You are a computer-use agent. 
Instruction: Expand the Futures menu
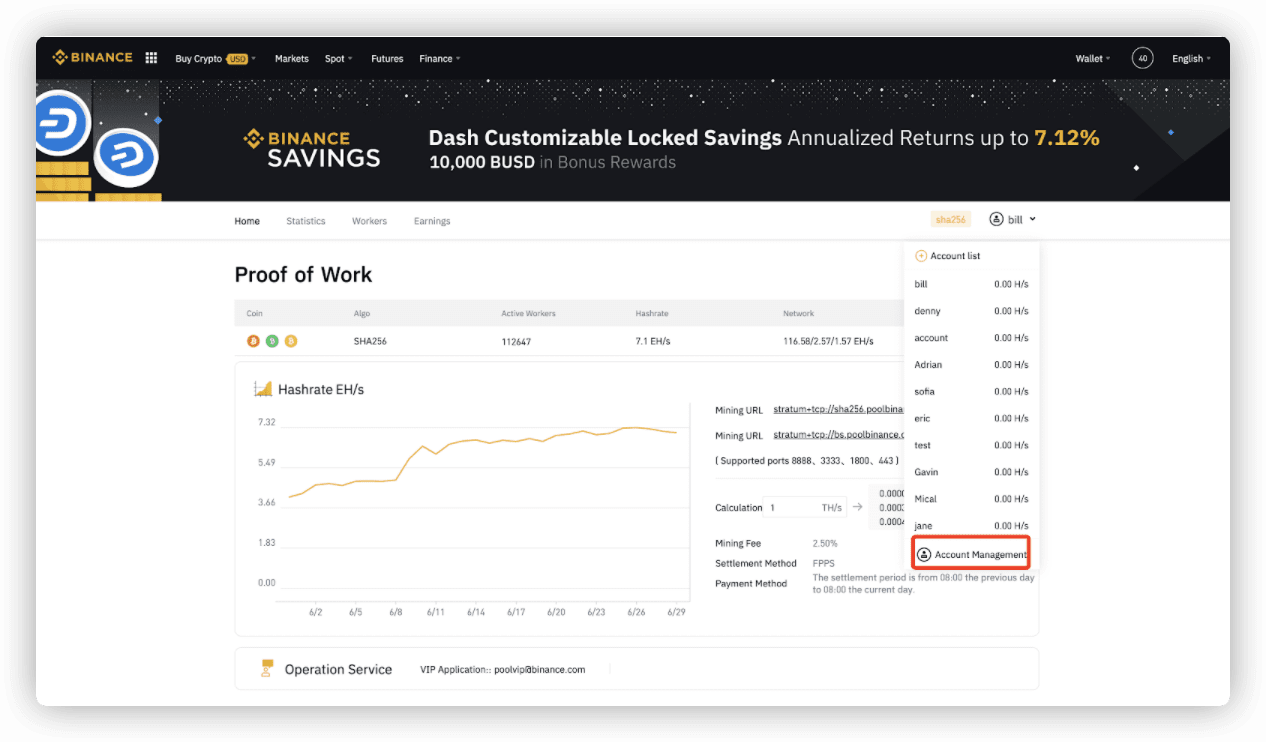387,59
